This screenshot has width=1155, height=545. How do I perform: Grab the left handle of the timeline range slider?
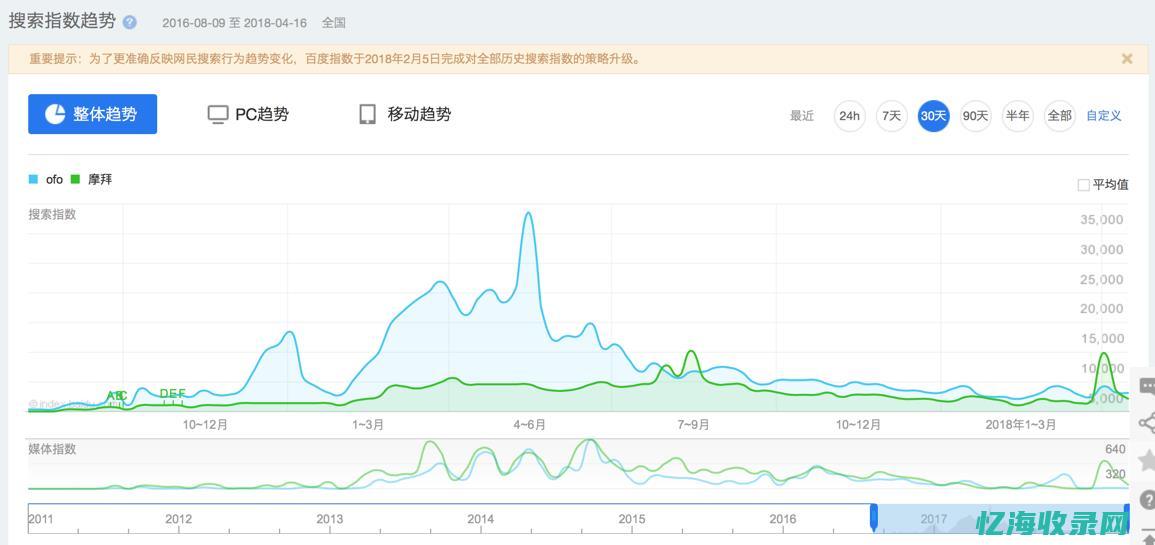[x=874, y=517]
